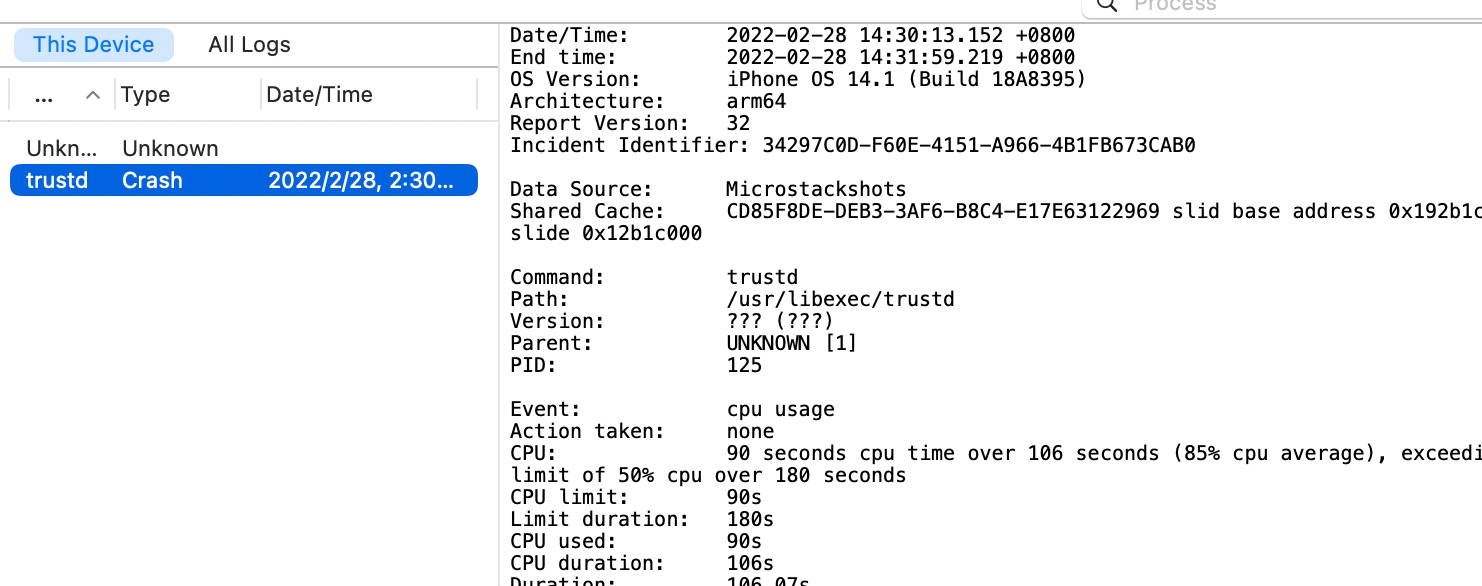Click the /usr/libexec/trustd path text
Image resolution: width=1482 pixels, height=586 pixels.
(841, 299)
